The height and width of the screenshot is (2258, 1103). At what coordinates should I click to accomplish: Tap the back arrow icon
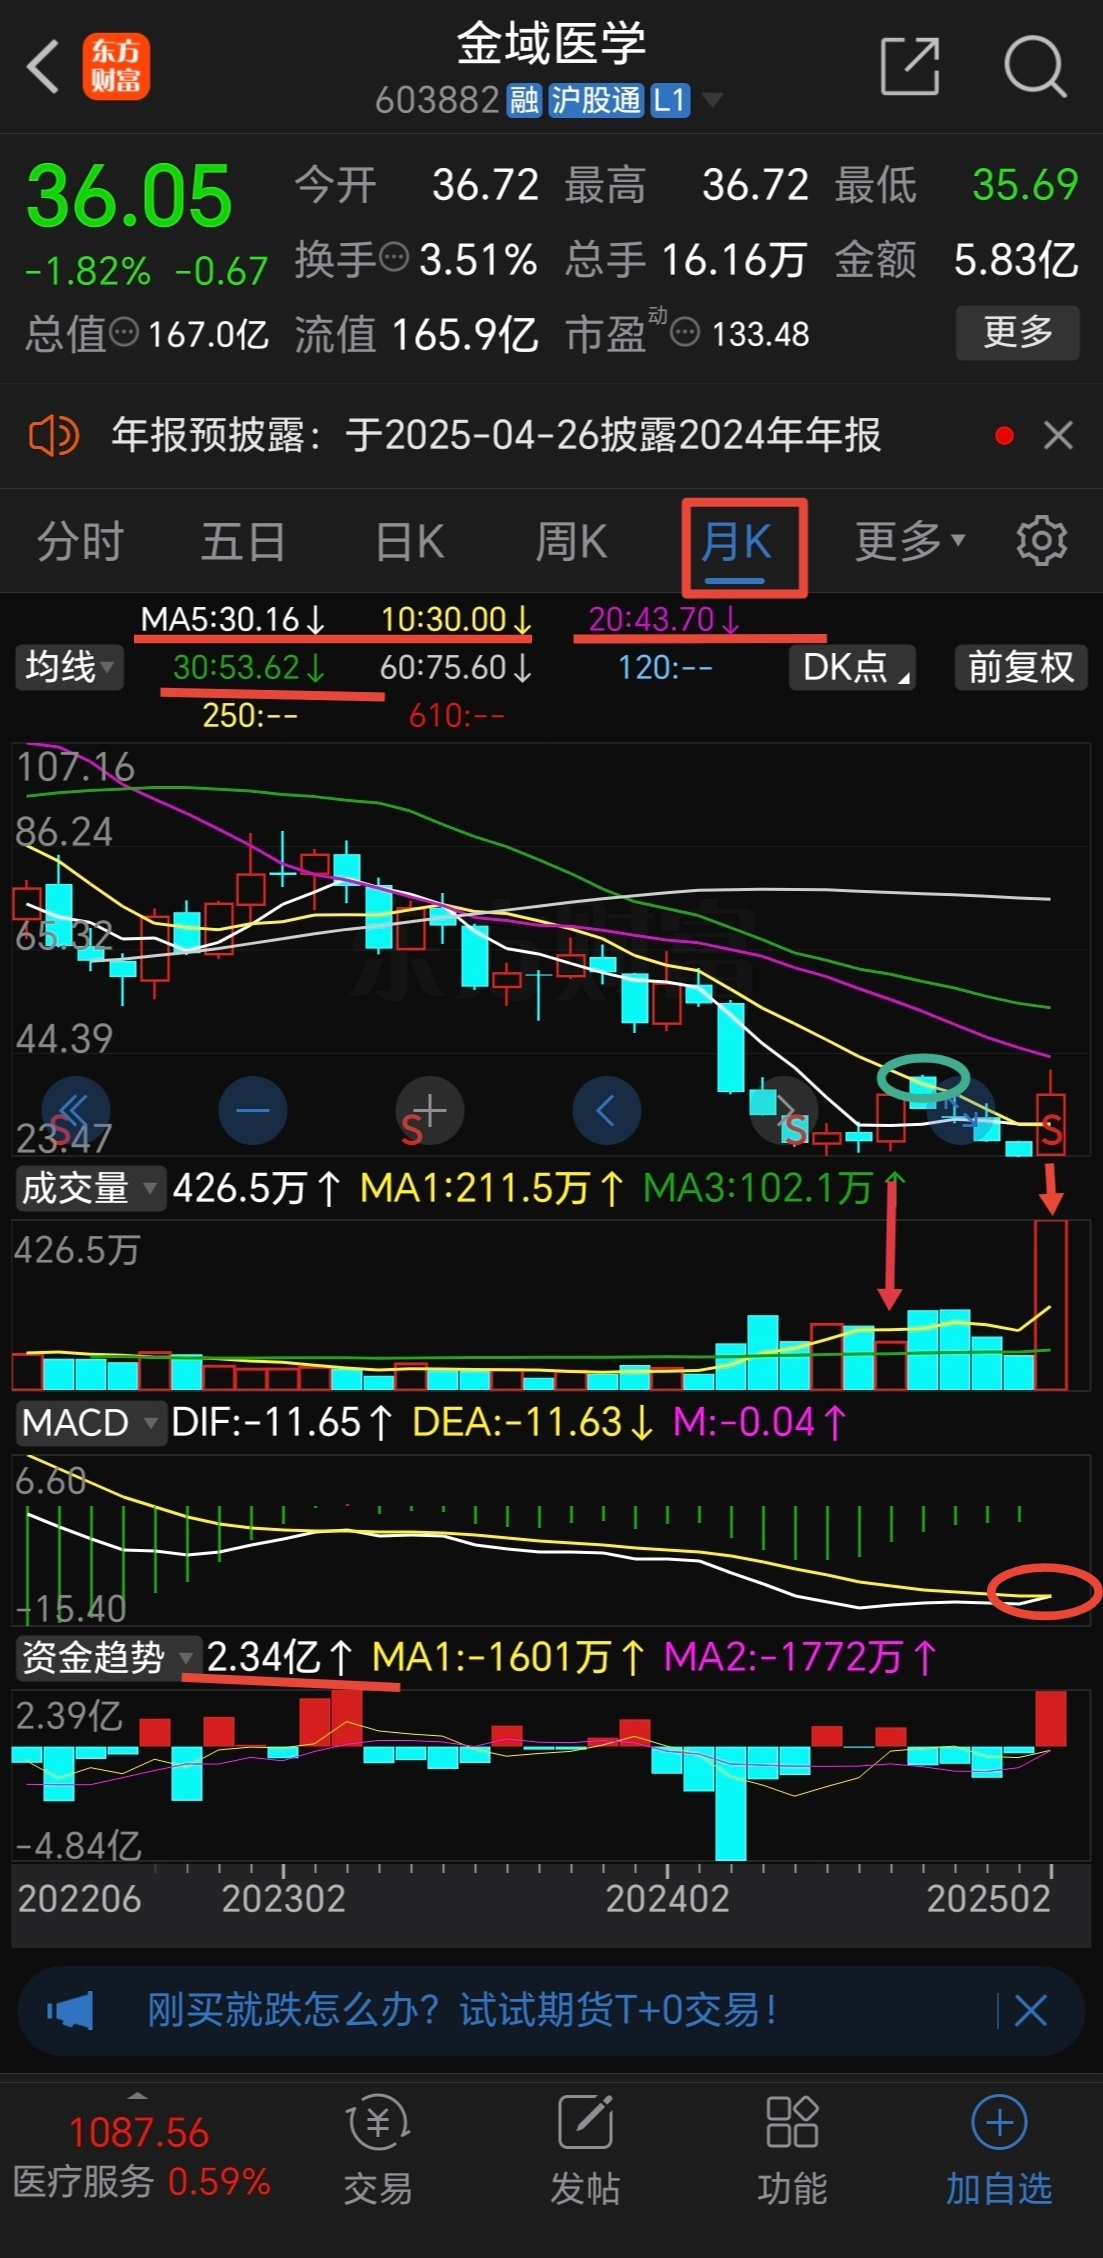pos(43,68)
